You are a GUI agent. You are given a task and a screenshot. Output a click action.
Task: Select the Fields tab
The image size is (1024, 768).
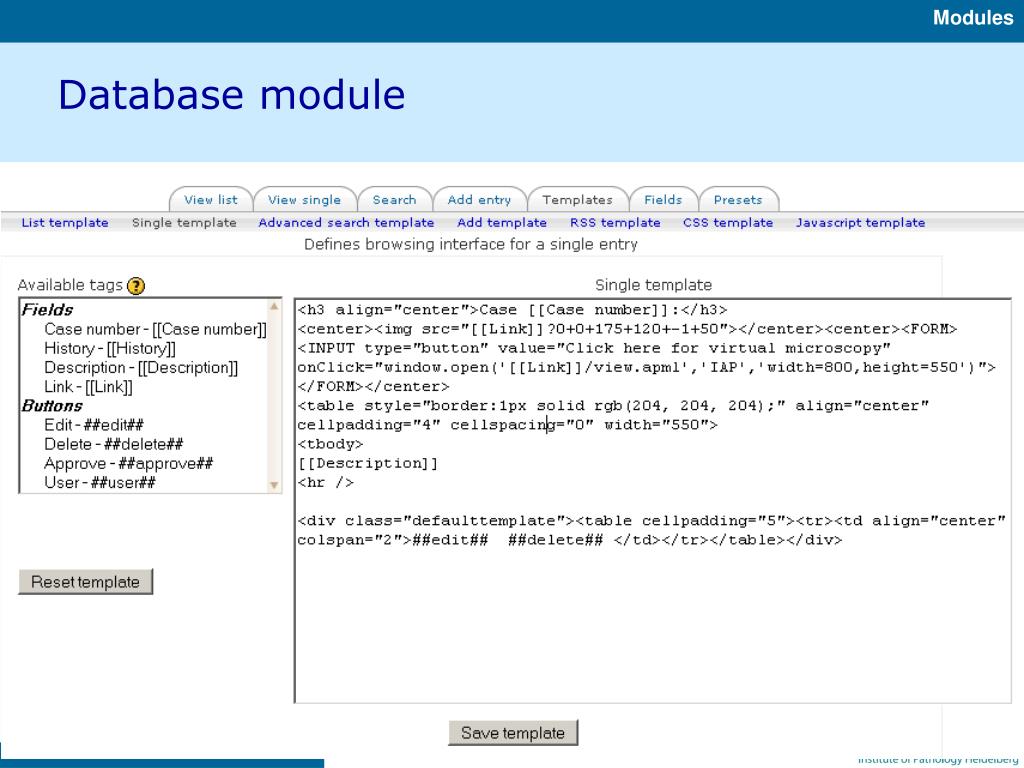pyautogui.click(x=662, y=200)
